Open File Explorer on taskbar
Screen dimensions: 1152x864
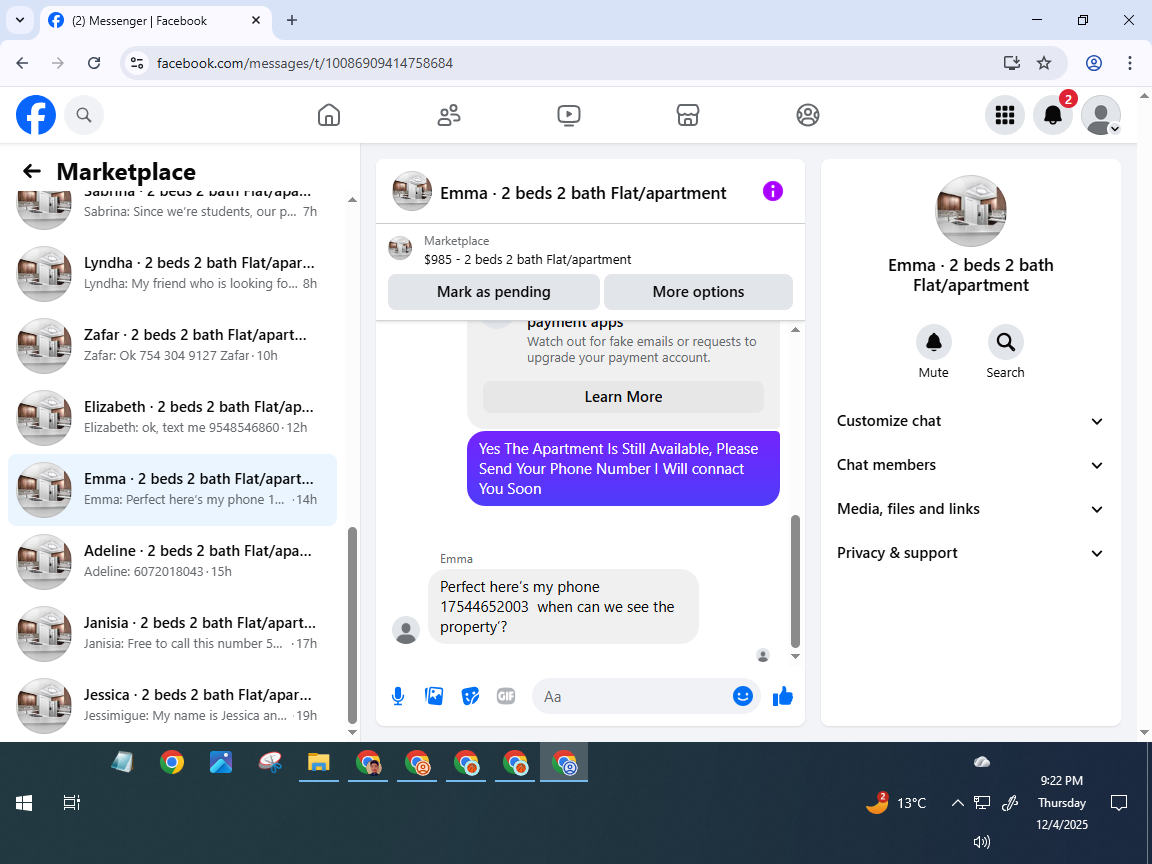(319, 762)
